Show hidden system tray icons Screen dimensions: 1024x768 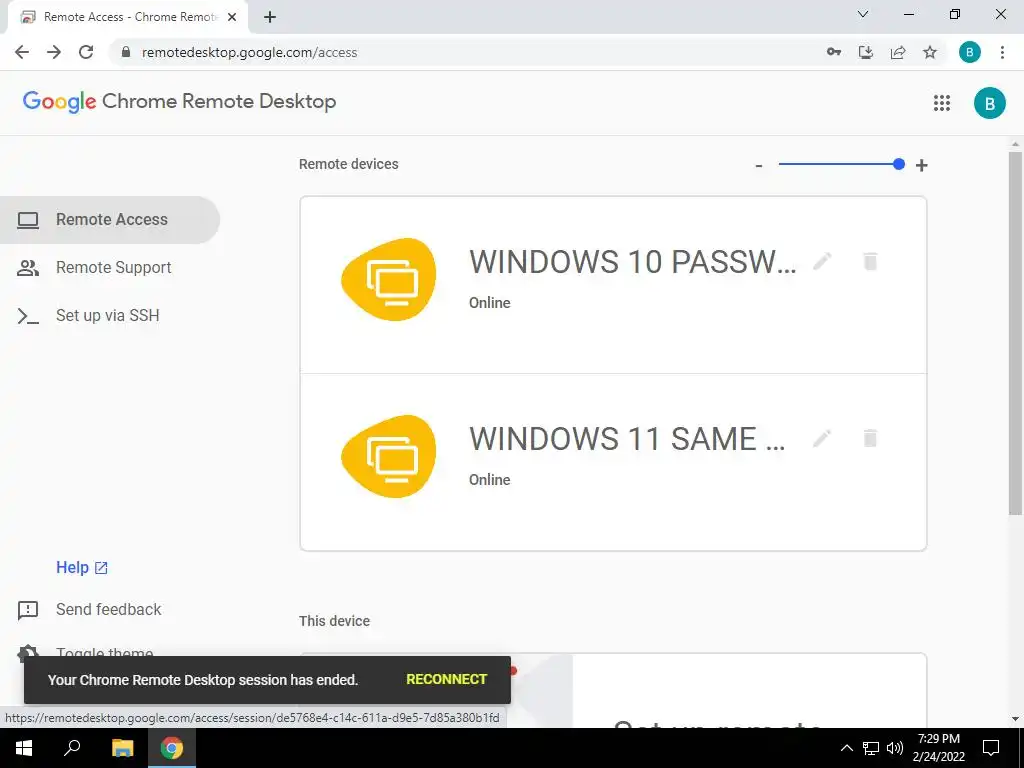click(x=846, y=748)
